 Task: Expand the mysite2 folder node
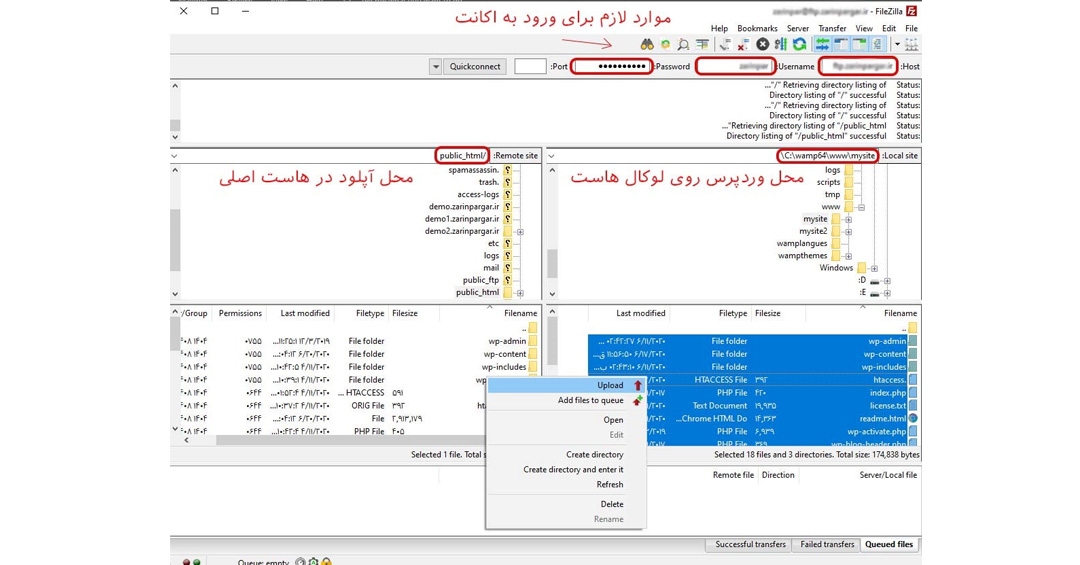848,232
